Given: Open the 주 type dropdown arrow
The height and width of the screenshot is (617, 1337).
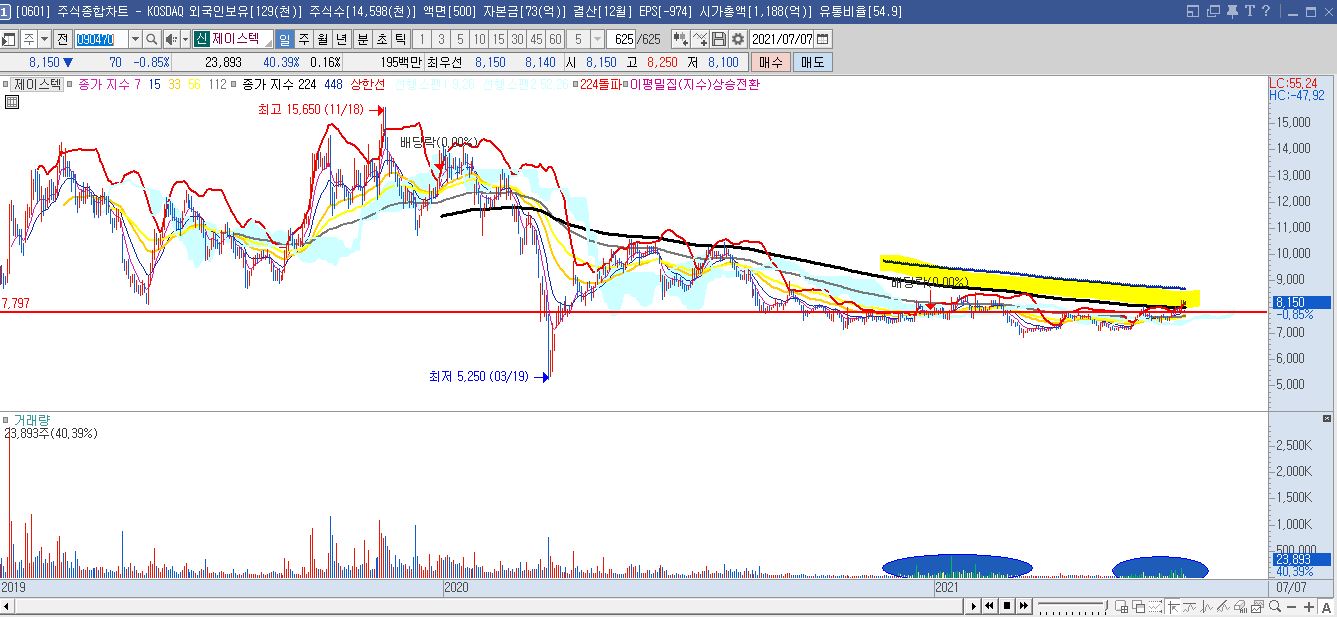Looking at the screenshot, I should (44, 39).
